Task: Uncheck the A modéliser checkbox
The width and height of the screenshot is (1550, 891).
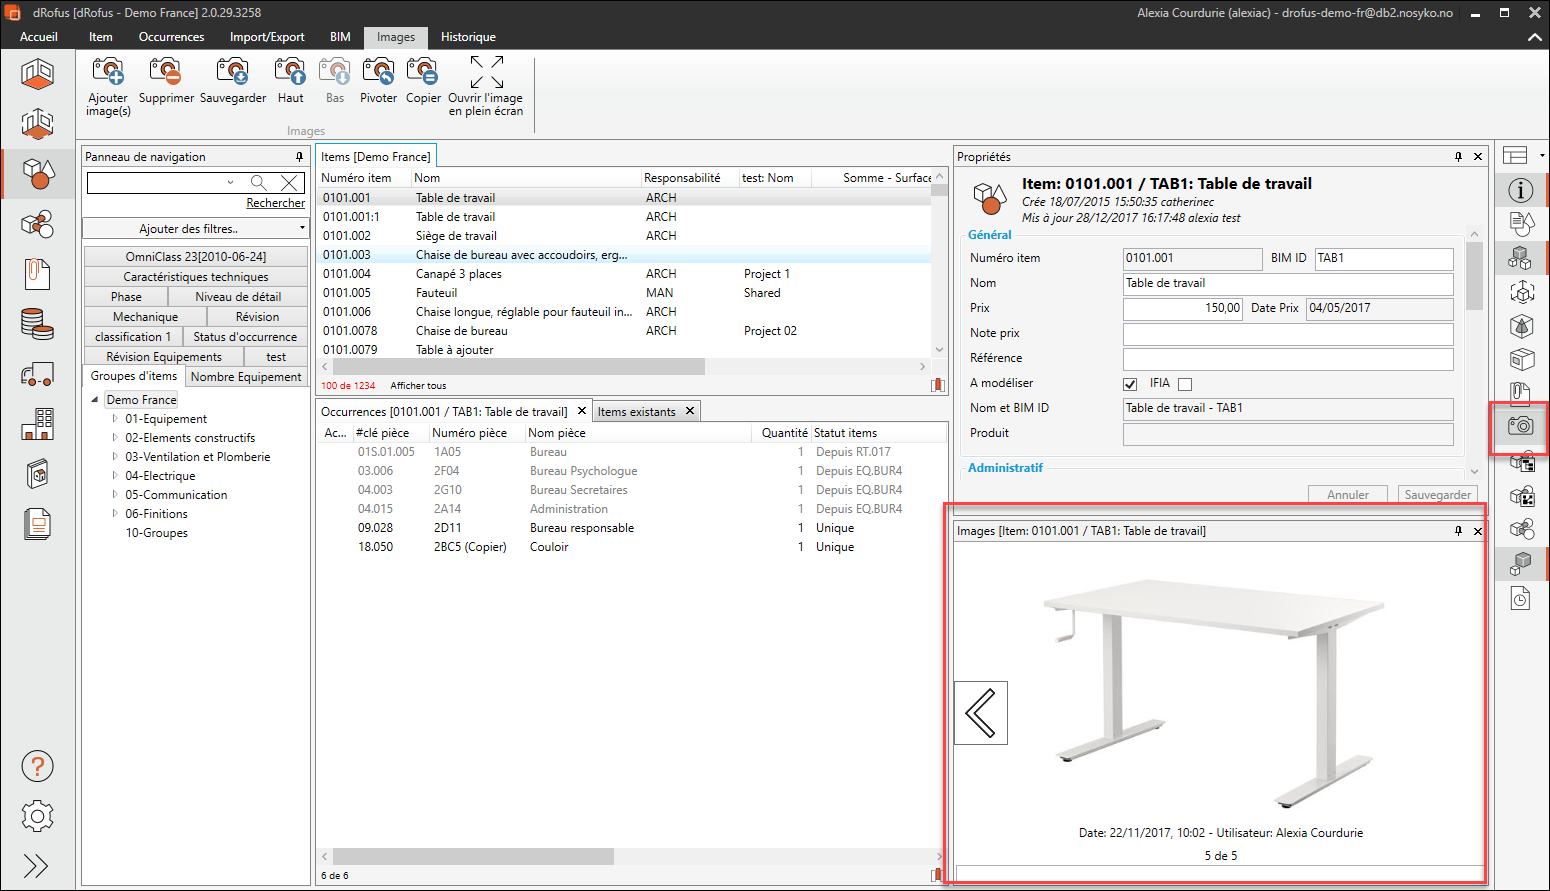Action: pyautogui.click(x=1130, y=384)
